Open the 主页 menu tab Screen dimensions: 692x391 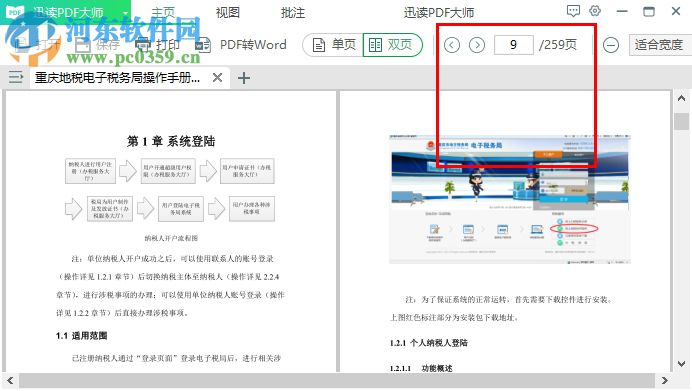click(x=163, y=12)
